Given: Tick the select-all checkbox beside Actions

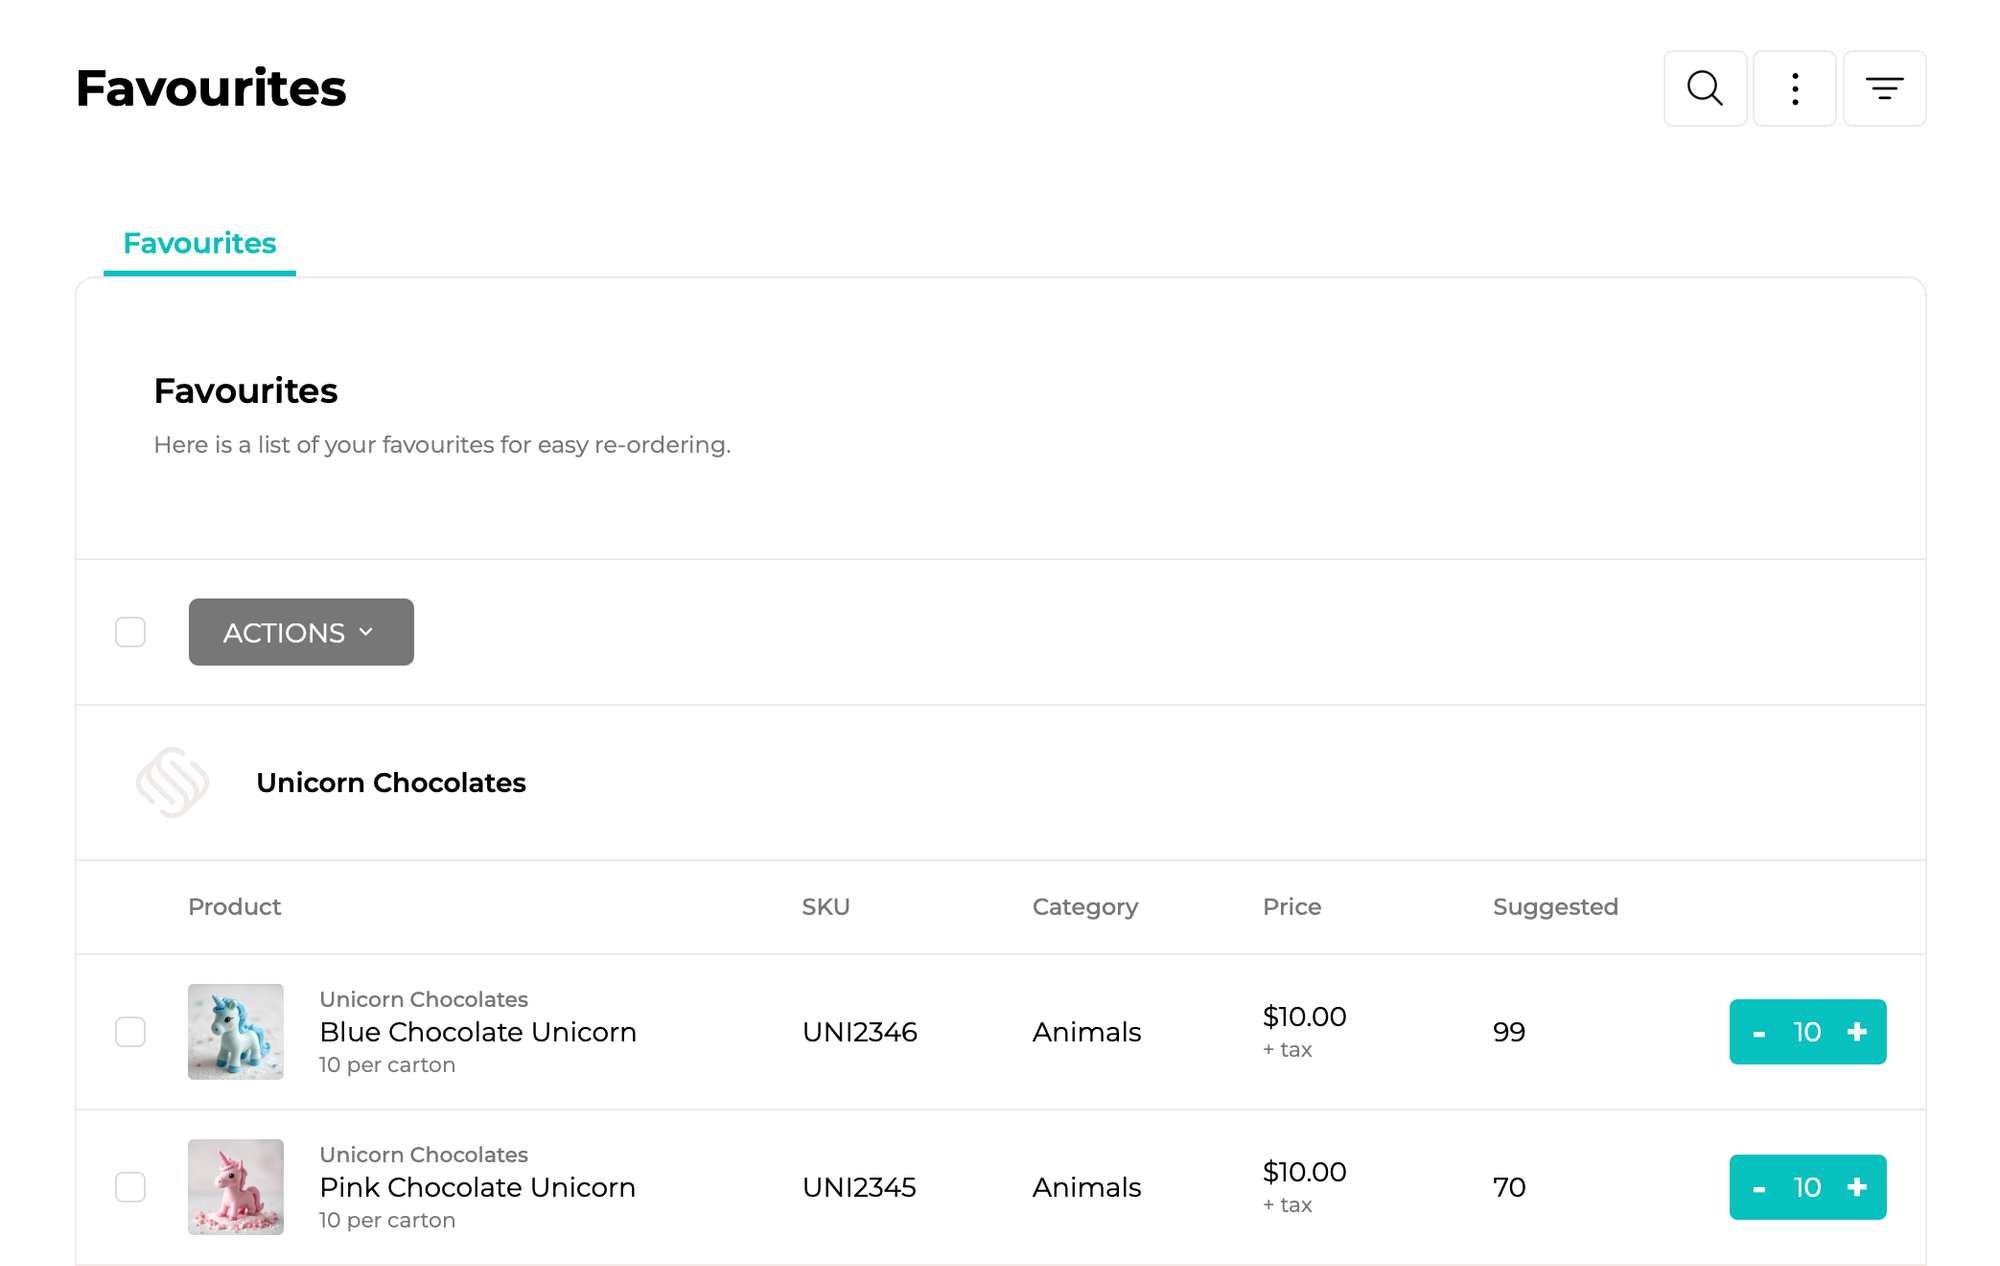Looking at the screenshot, I should [x=130, y=632].
